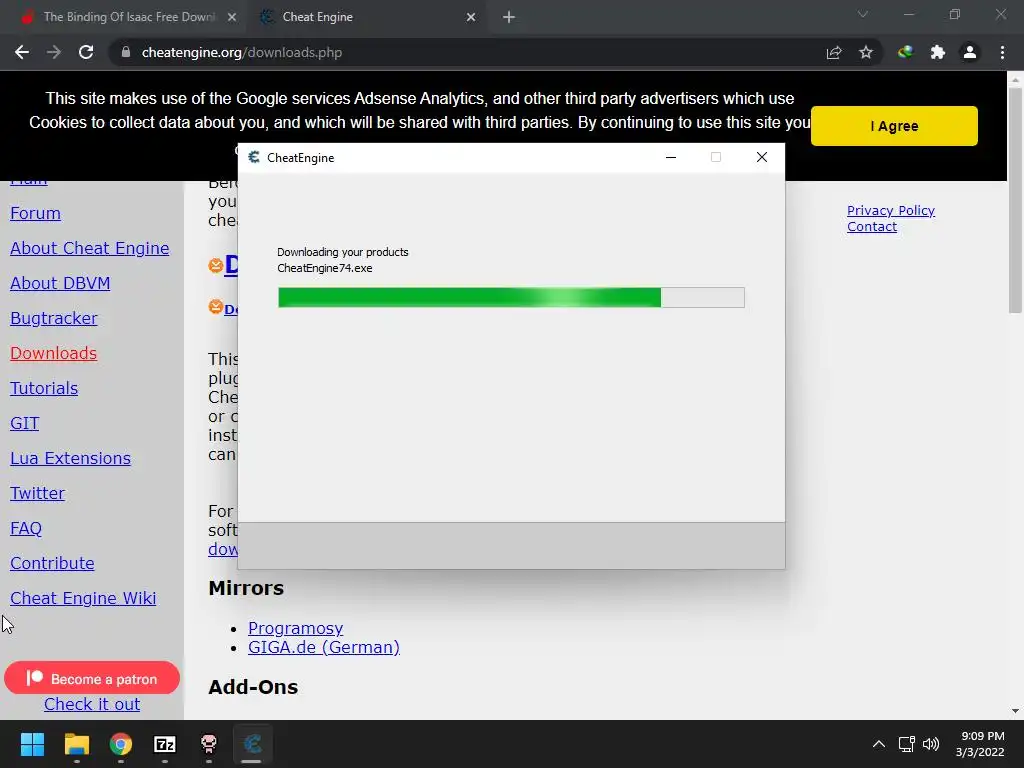Open the Contact link

872,227
